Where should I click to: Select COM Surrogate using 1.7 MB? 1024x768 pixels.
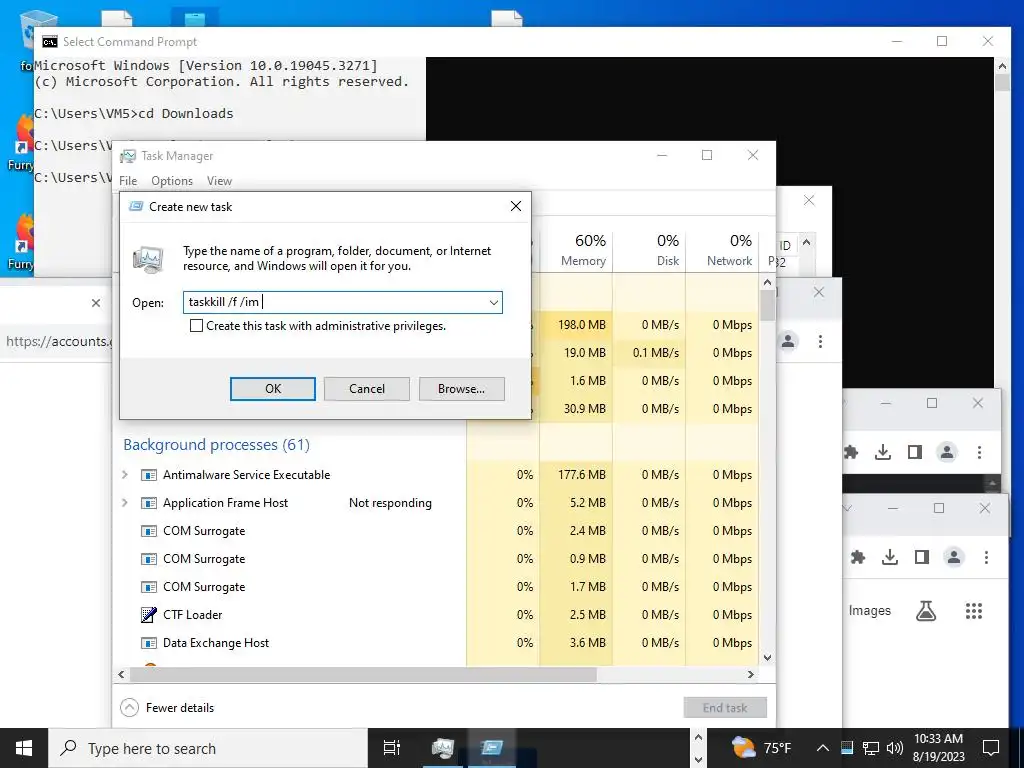click(x=204, y=587)
